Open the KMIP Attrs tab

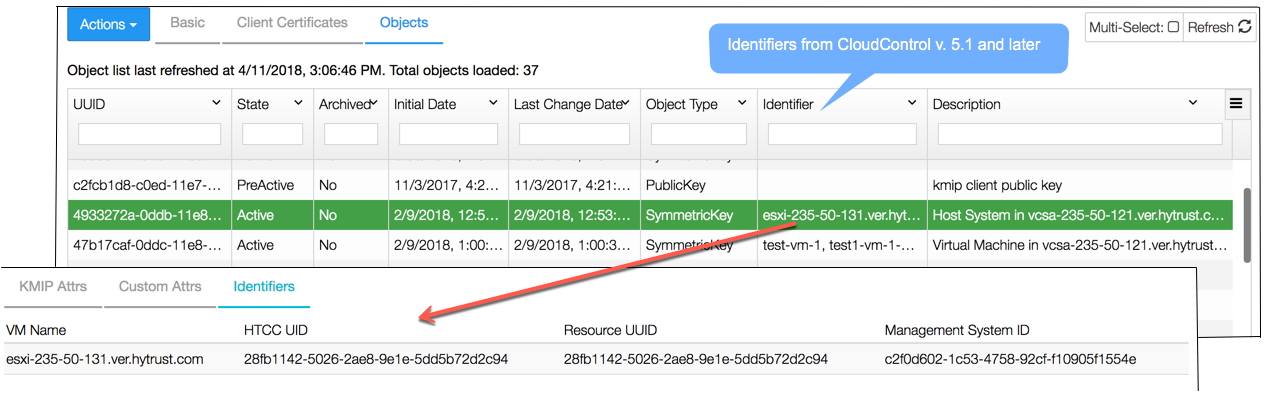[x=53, y=286]
